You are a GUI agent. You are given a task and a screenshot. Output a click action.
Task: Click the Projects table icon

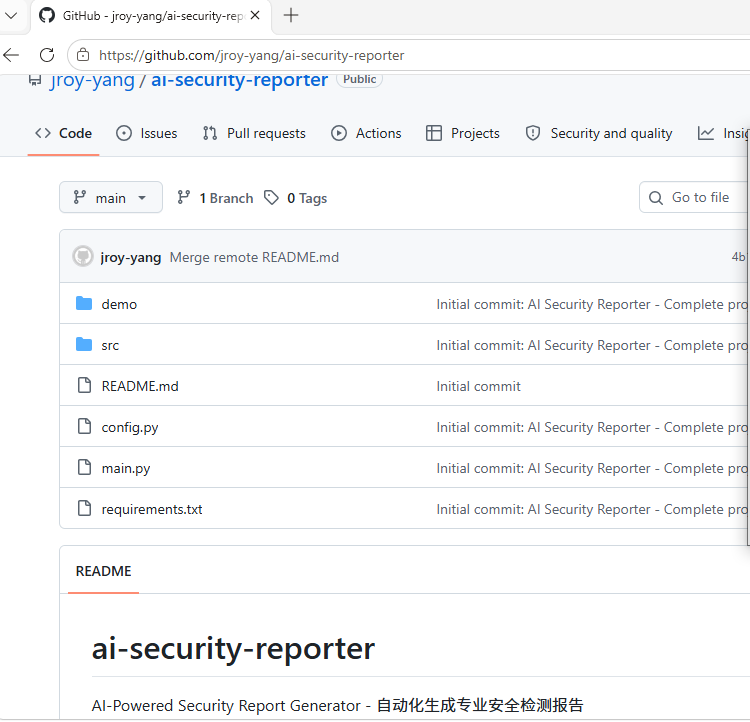coord(434,133)
